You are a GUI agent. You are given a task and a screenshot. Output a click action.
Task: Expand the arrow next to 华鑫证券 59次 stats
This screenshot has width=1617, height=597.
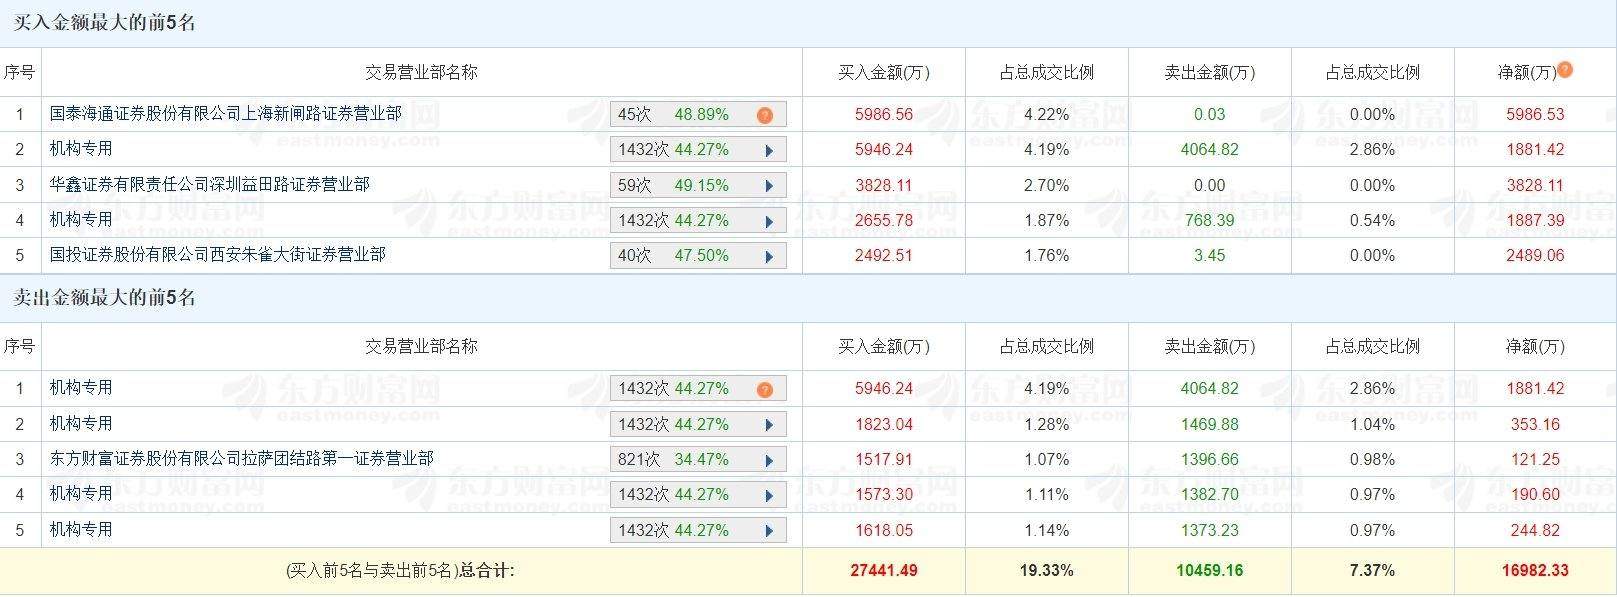(769, 186)
